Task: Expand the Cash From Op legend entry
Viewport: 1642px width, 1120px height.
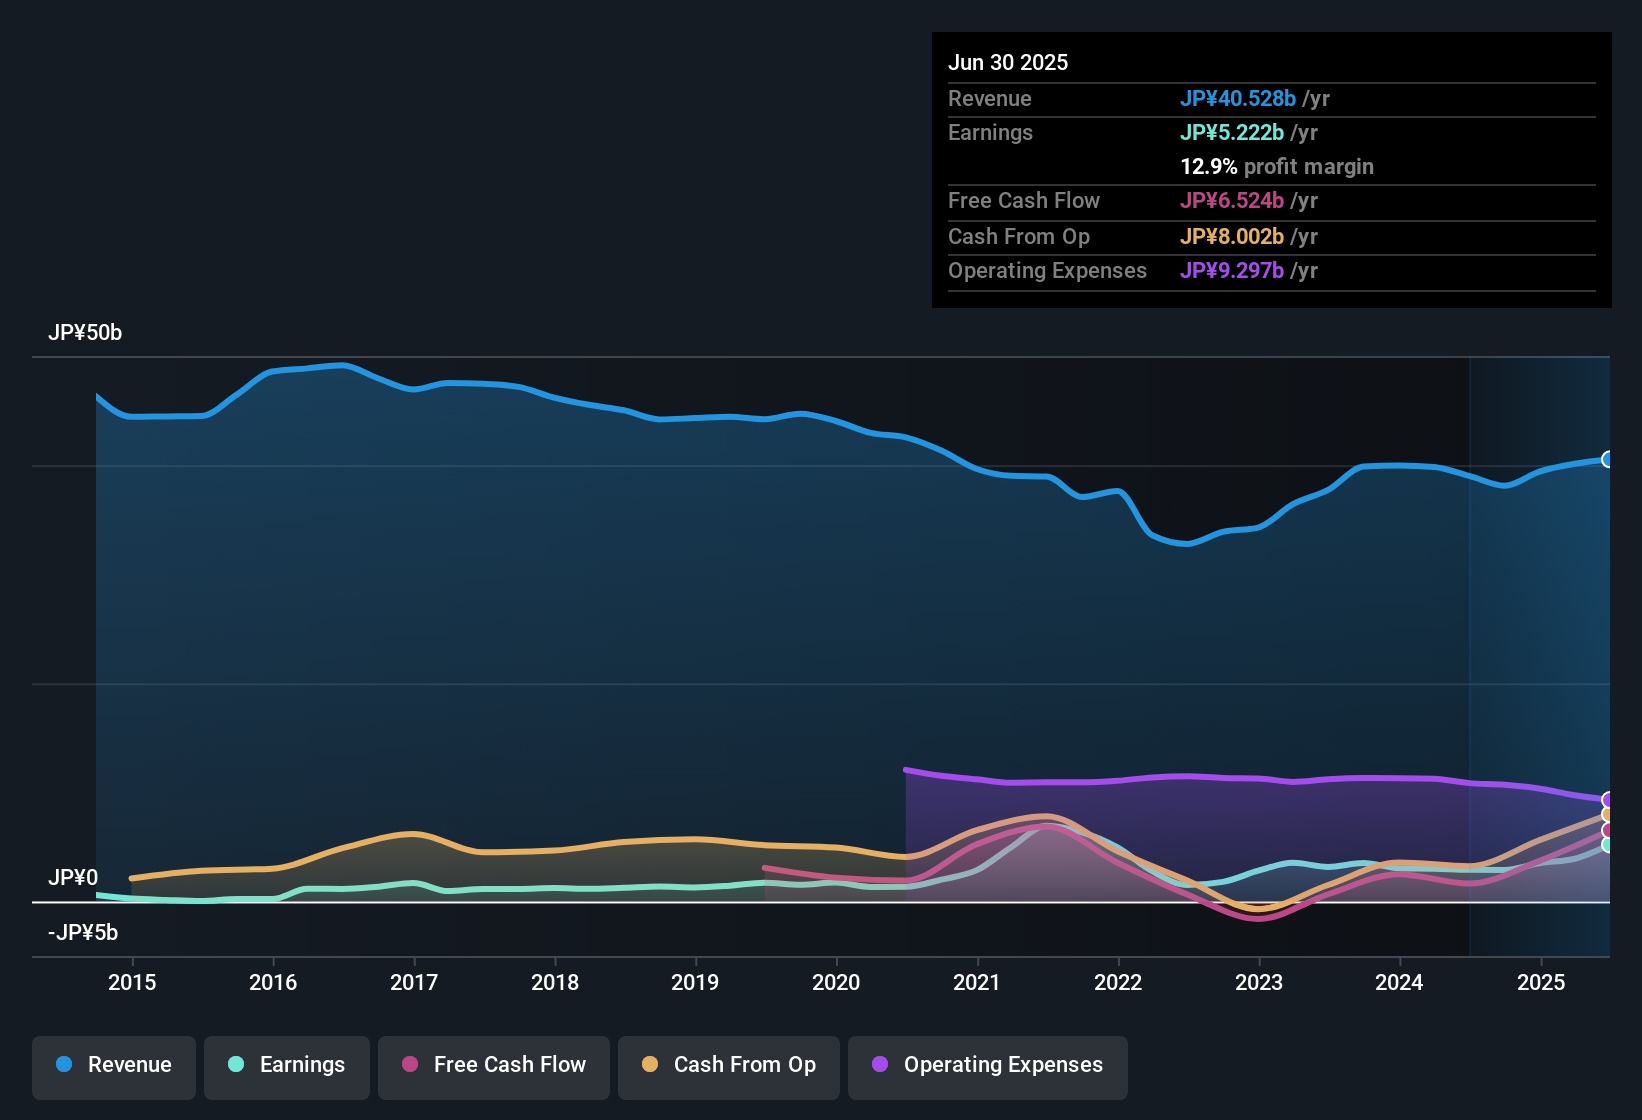Action: coord(728,1066)
